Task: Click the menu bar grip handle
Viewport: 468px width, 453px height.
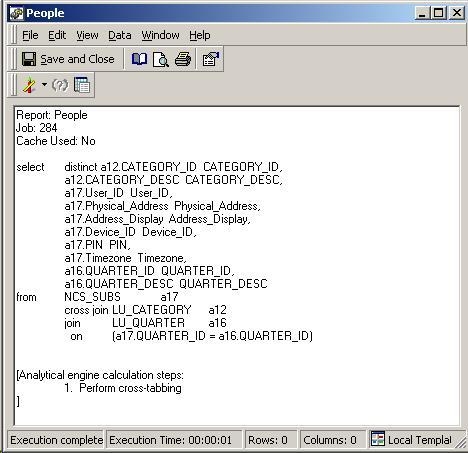Action: [14, 34]
